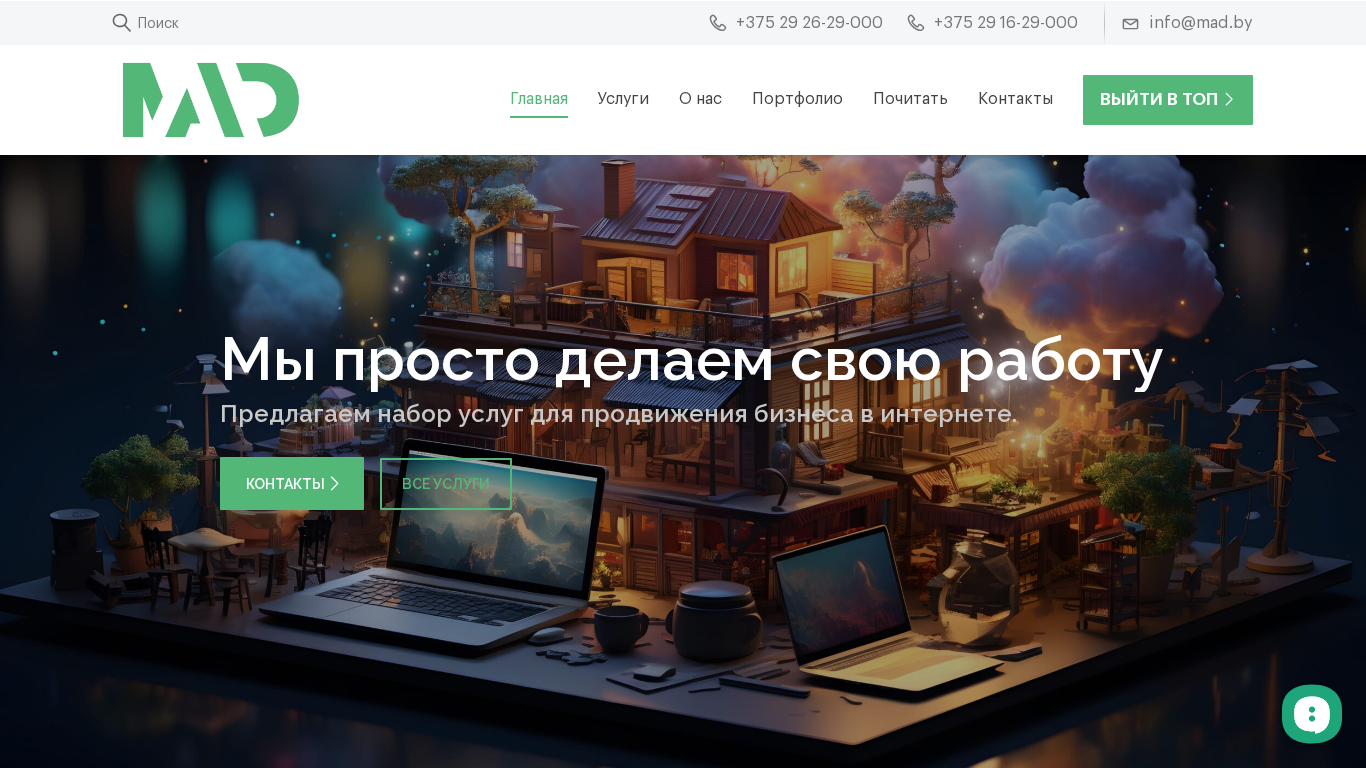Open Контакты in the navigation bar

[1015, 99]
